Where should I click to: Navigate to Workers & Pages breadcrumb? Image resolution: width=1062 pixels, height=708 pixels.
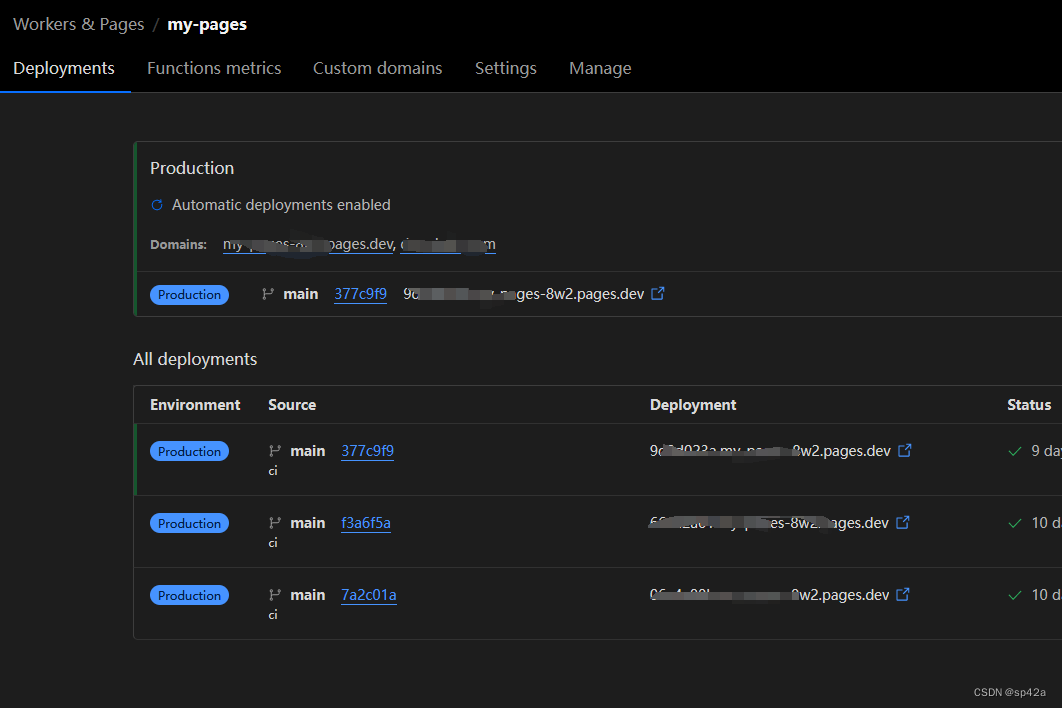coord(79,24)
